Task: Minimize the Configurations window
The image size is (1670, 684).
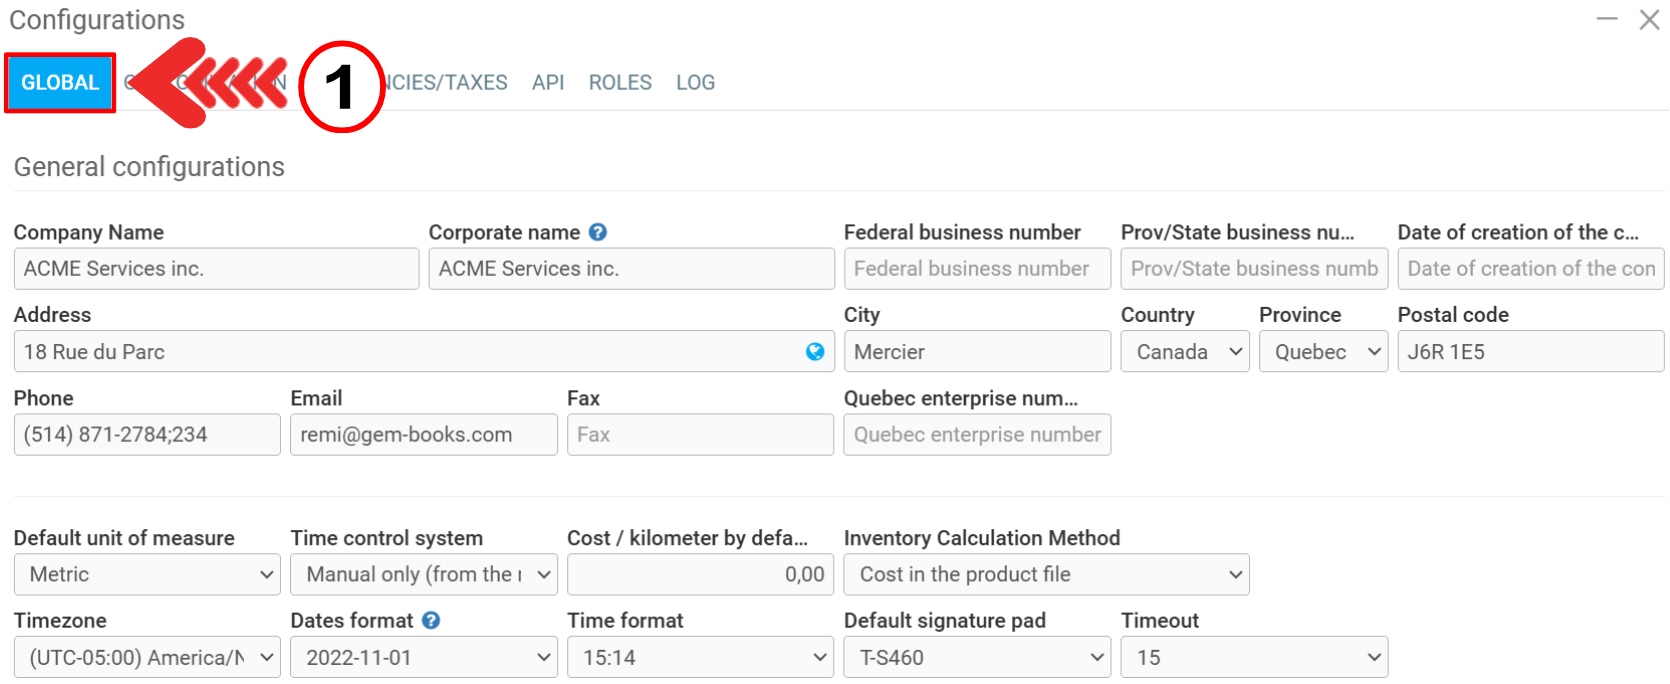Action: click(1607, 19)
